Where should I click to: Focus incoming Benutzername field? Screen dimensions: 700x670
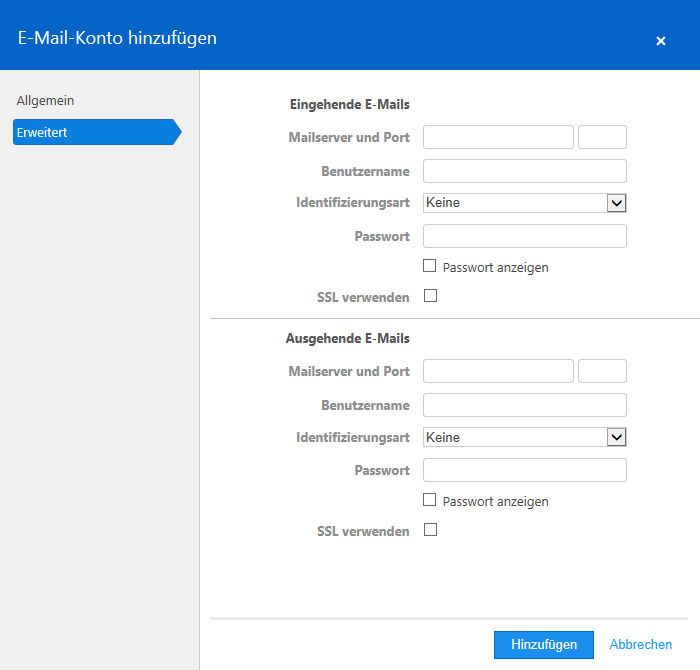tap(525, 171)
